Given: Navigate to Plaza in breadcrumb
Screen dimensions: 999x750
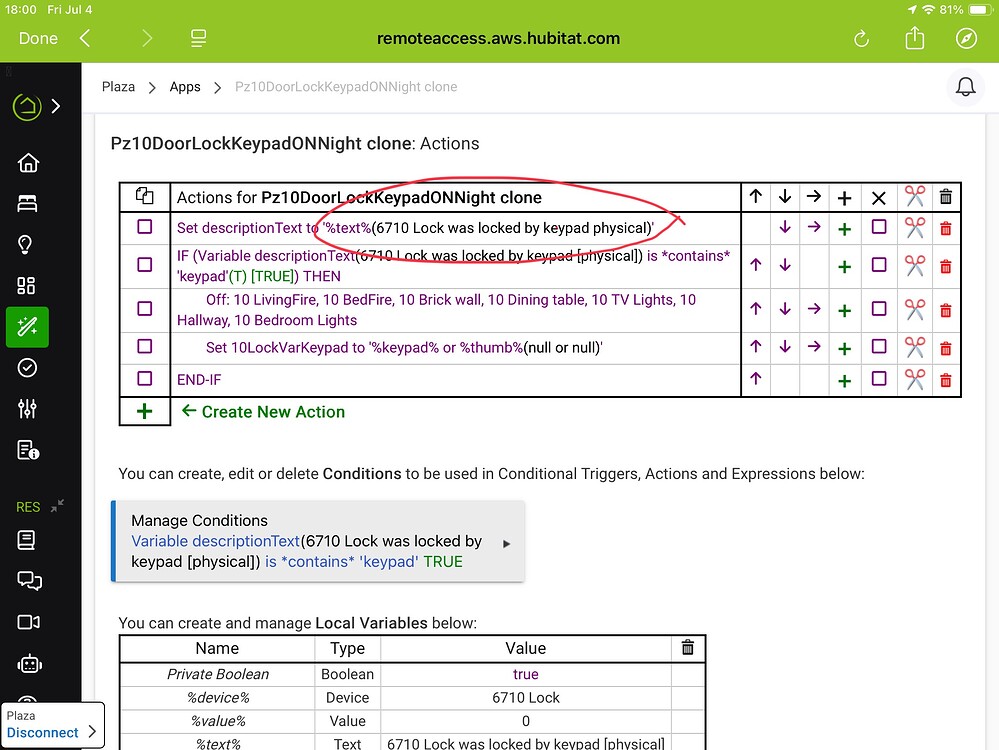Looking at the screenshot, I should pos(118,87).
